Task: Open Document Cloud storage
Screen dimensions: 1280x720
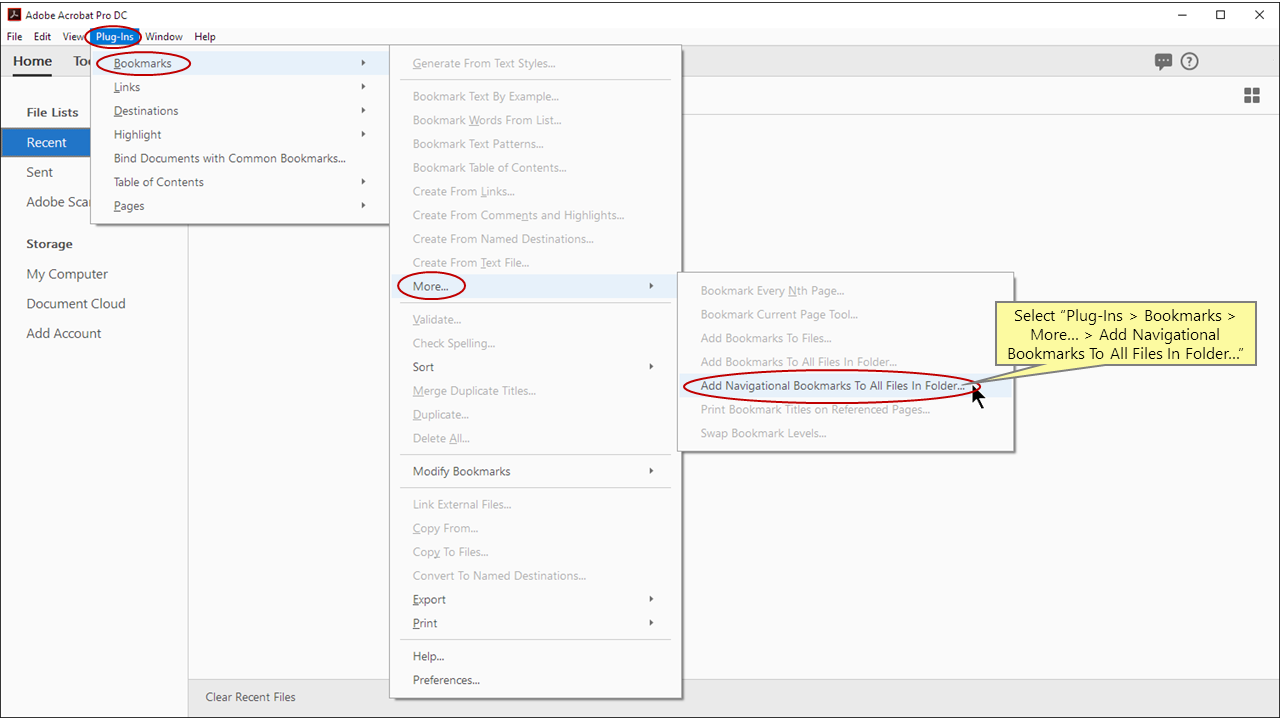Action: (x=75, y=303)
